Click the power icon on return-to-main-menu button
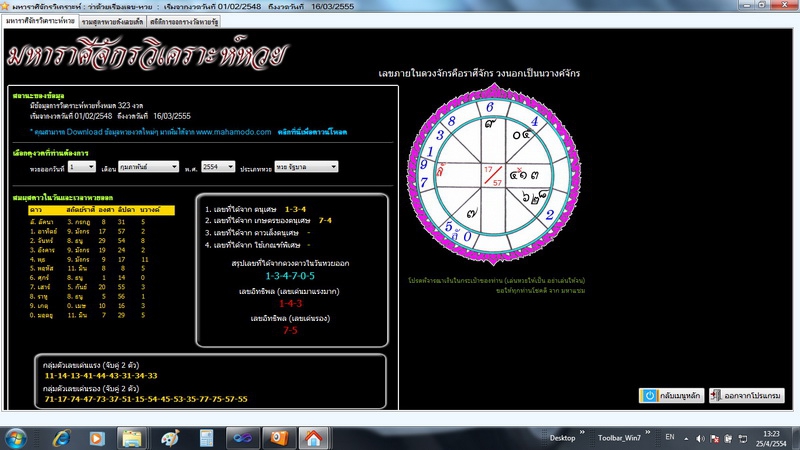This screenshot has height=450, width=800. 649,395
